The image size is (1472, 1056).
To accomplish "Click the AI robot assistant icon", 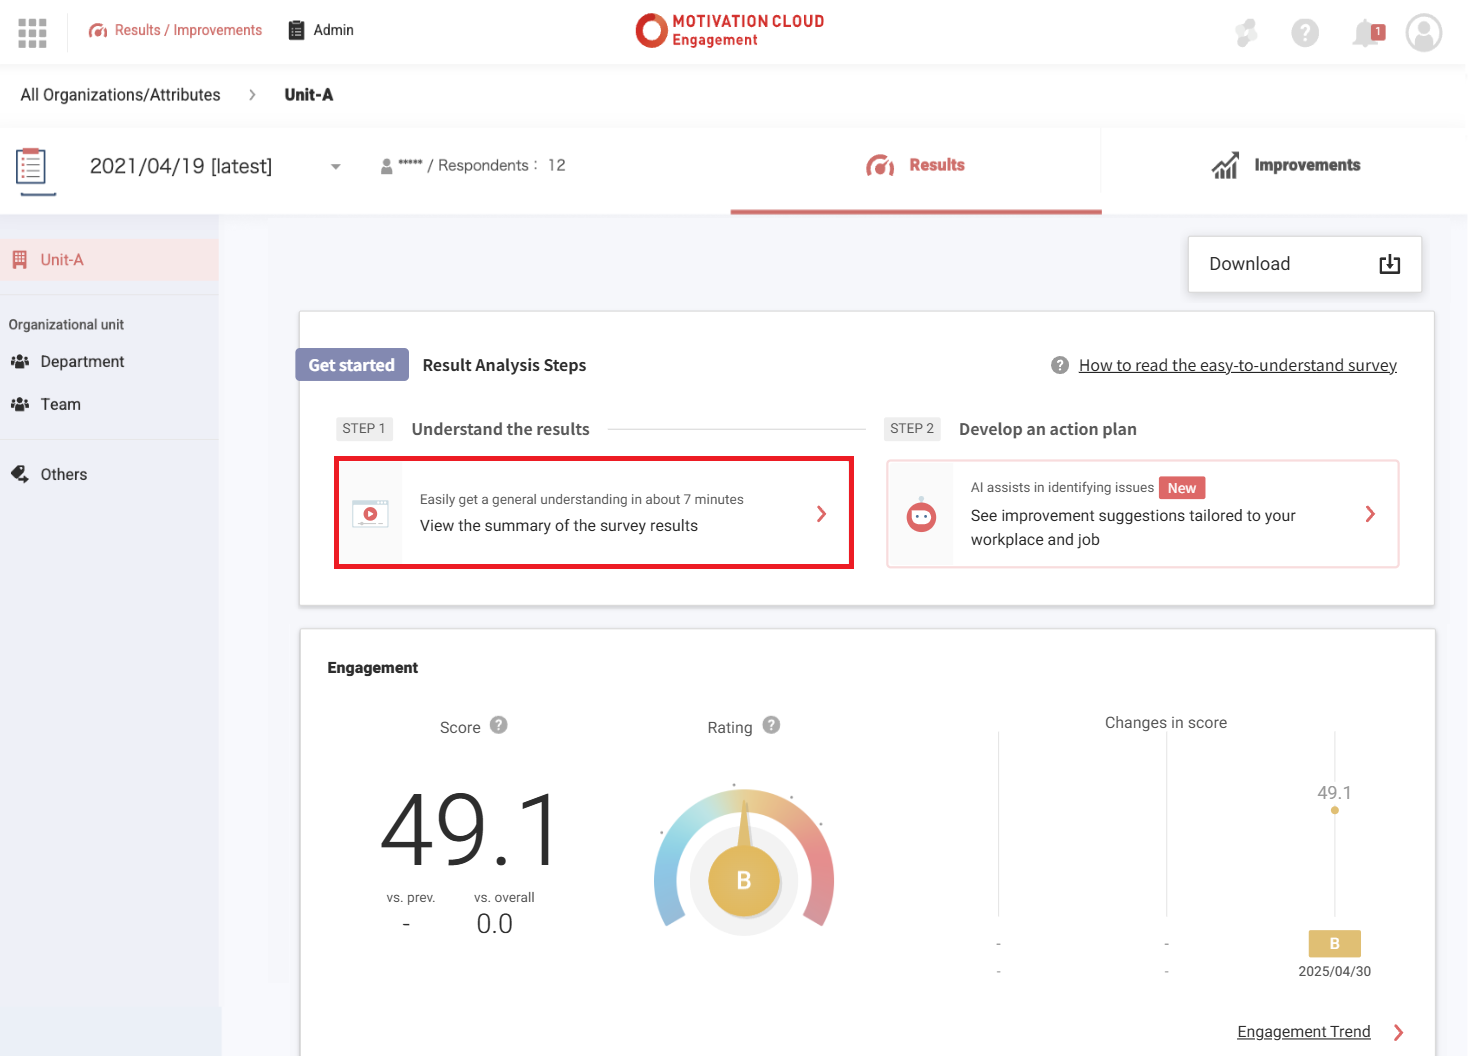I will [921, 515].
